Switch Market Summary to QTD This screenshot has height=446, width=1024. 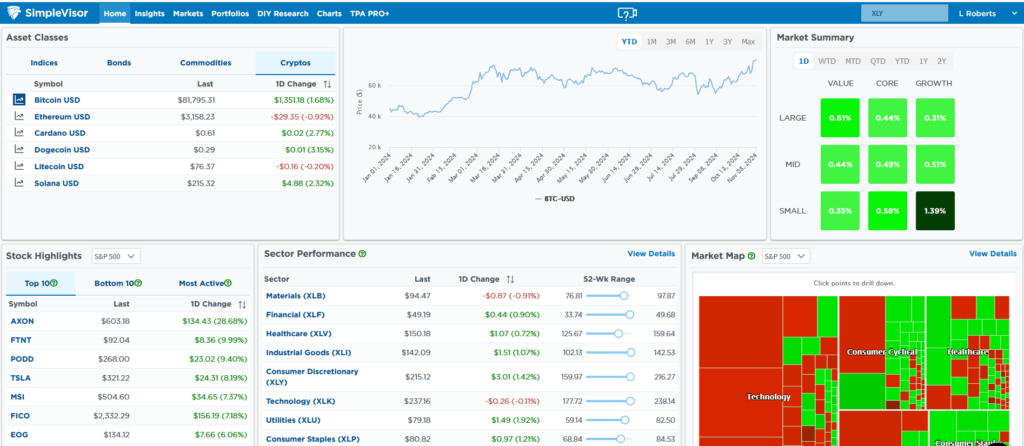(x=878, y=61)
